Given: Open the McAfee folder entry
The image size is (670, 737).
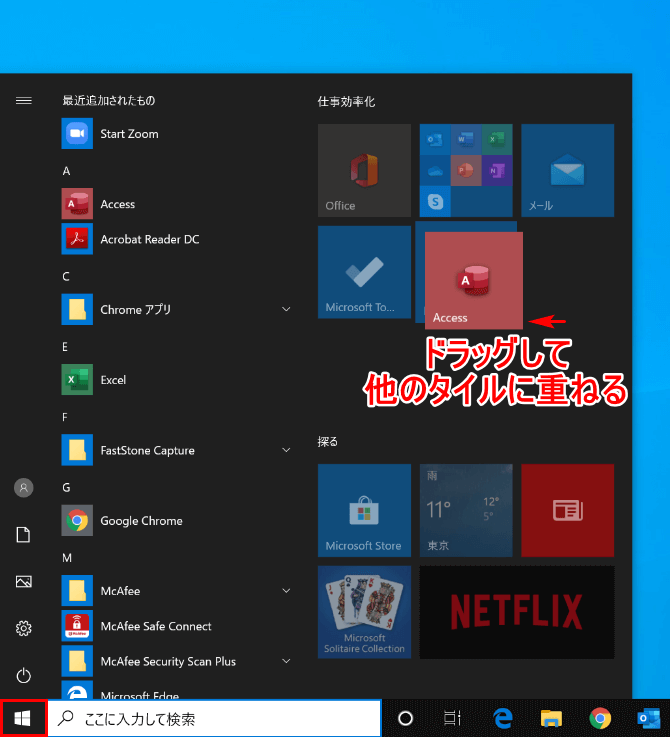Looking at the screenshot, I should point(176,591).
